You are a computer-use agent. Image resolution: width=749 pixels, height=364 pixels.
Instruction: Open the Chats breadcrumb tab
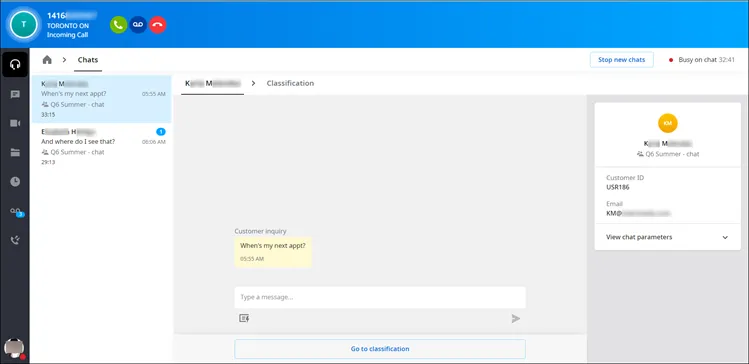[x=88, y=60]
